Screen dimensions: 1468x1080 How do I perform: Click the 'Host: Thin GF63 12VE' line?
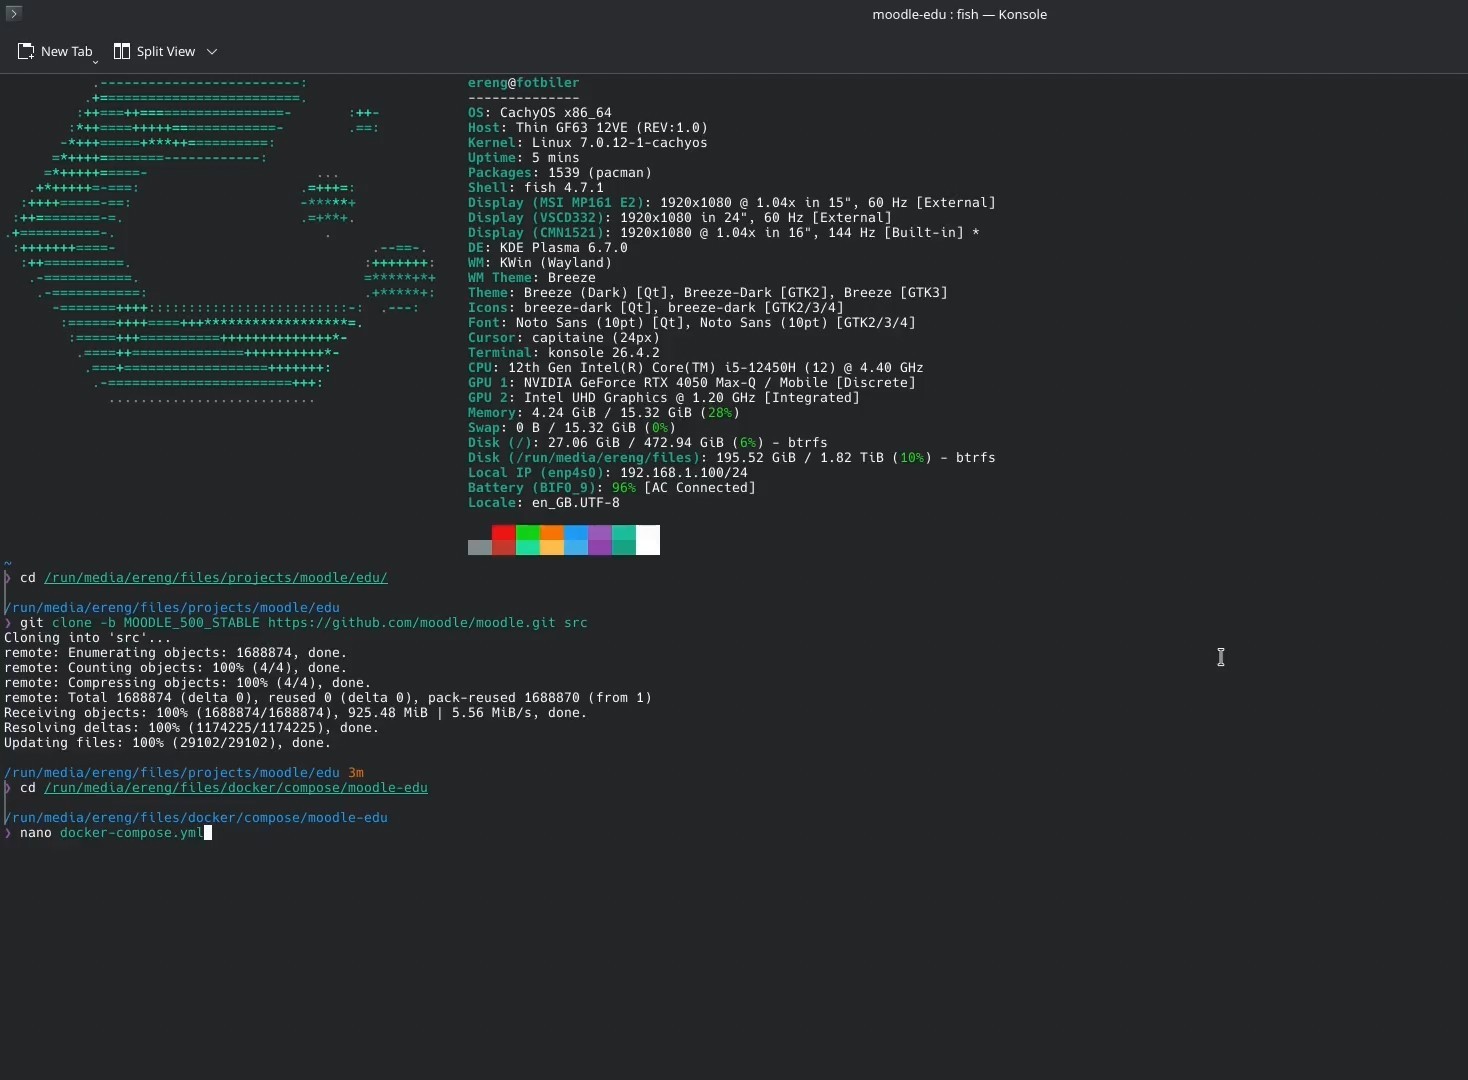[588, 127]
